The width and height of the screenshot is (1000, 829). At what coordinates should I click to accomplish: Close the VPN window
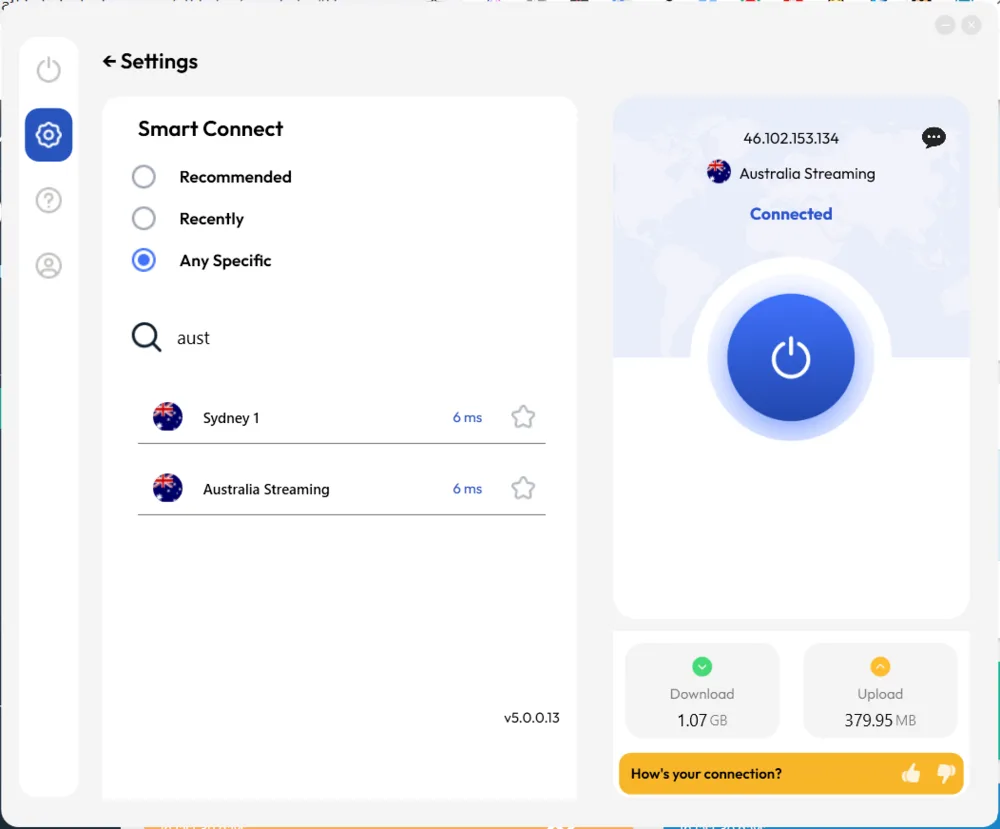(971, 25)
